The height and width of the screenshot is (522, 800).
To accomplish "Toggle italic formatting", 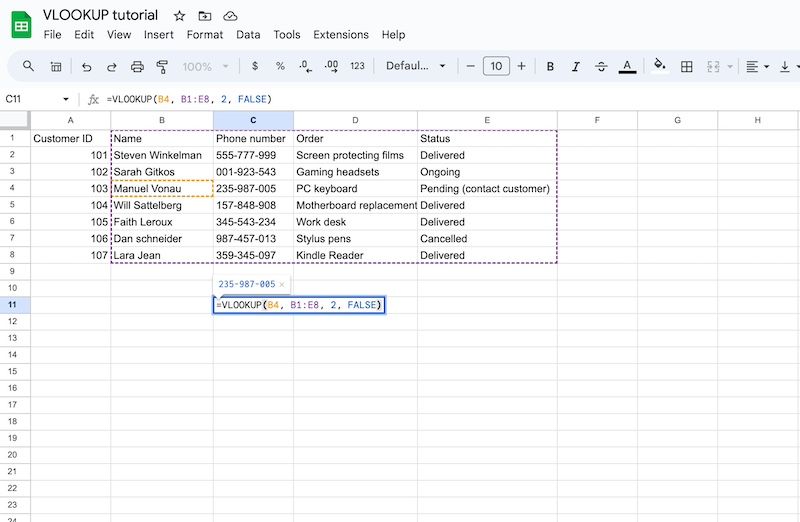I will (576, 66).
